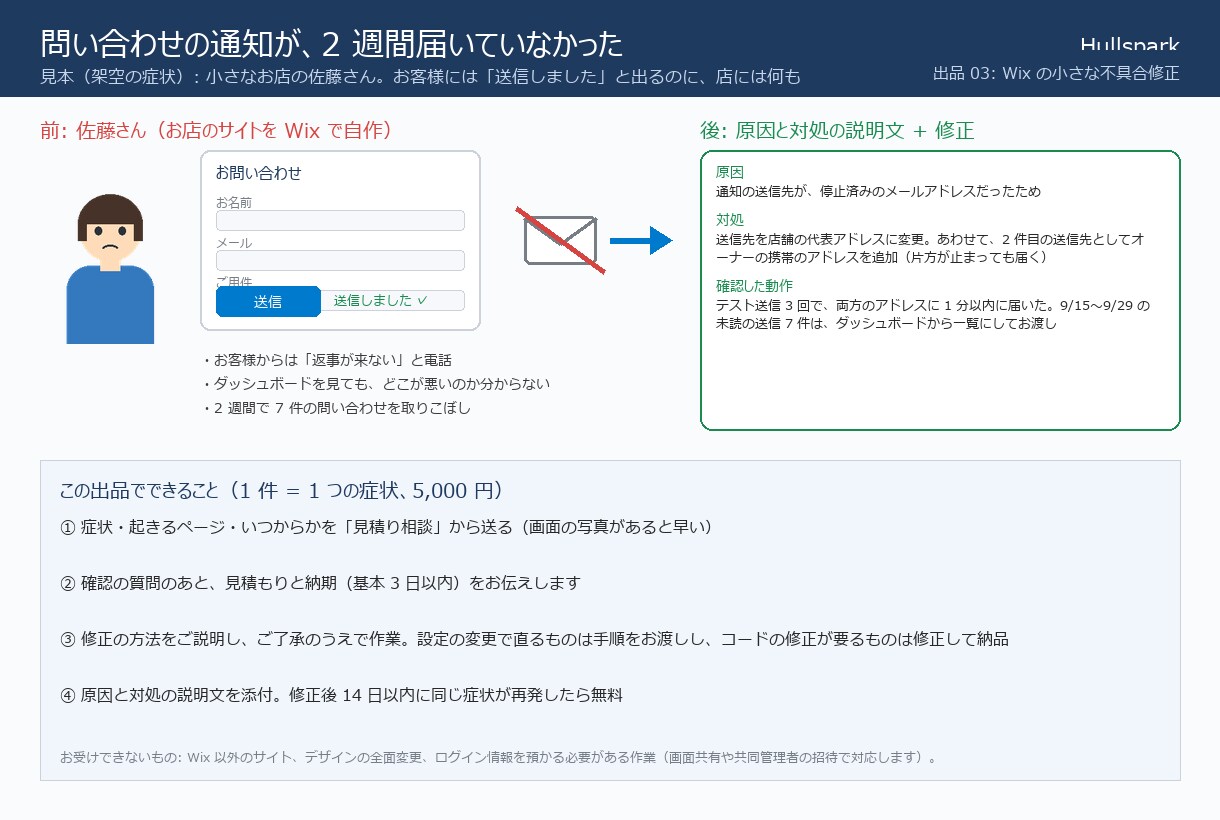Click the お問い合わせ form heading
The image size is (1220, 820).
click(x=259, y=173)
